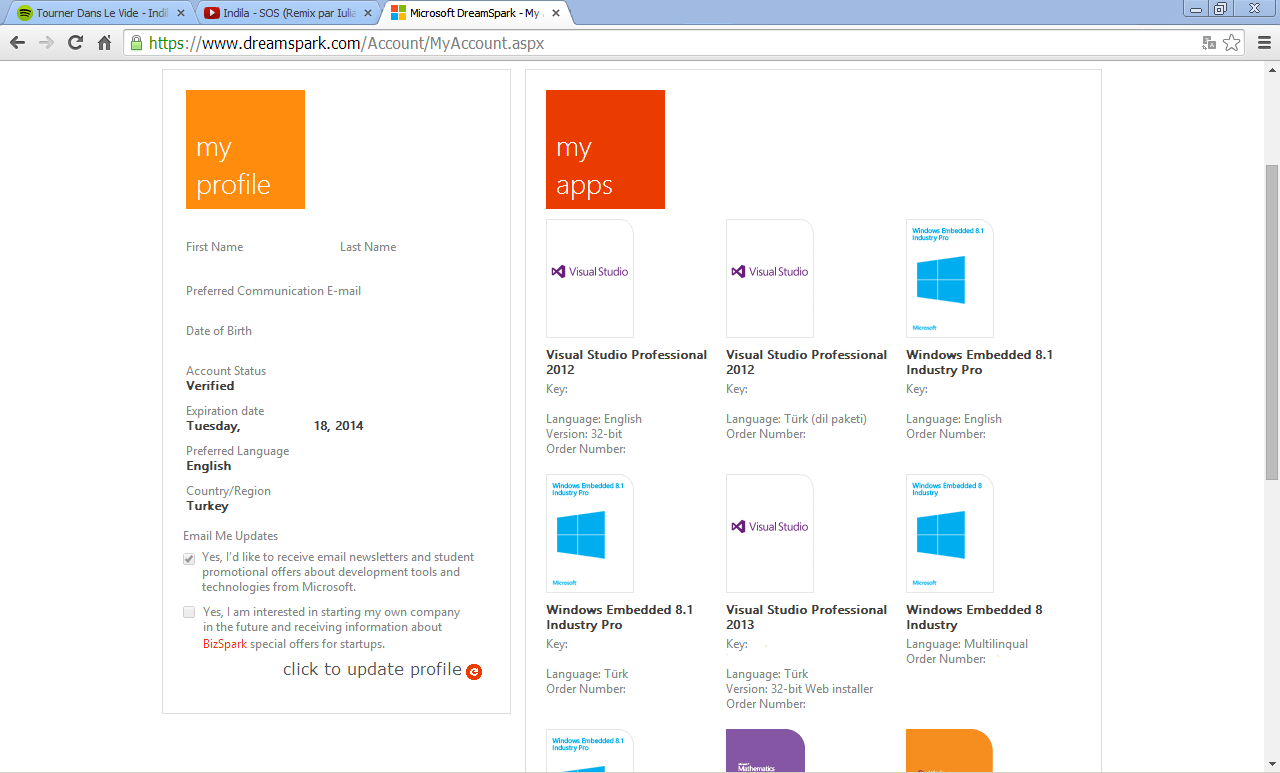Click the 'Language: Multilinqual' text

coord(967,644)
